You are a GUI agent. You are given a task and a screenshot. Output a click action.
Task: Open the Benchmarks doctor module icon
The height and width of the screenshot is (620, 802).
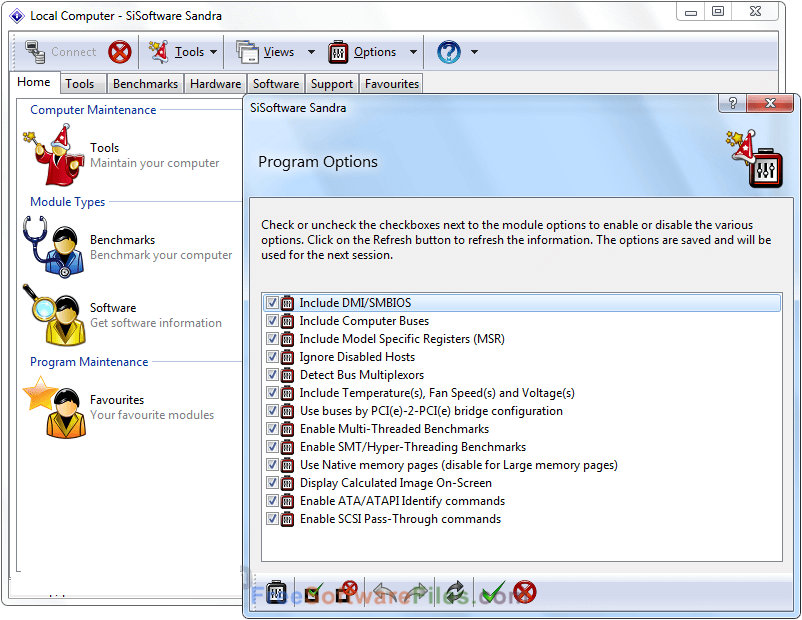click(x=53, y=247)
